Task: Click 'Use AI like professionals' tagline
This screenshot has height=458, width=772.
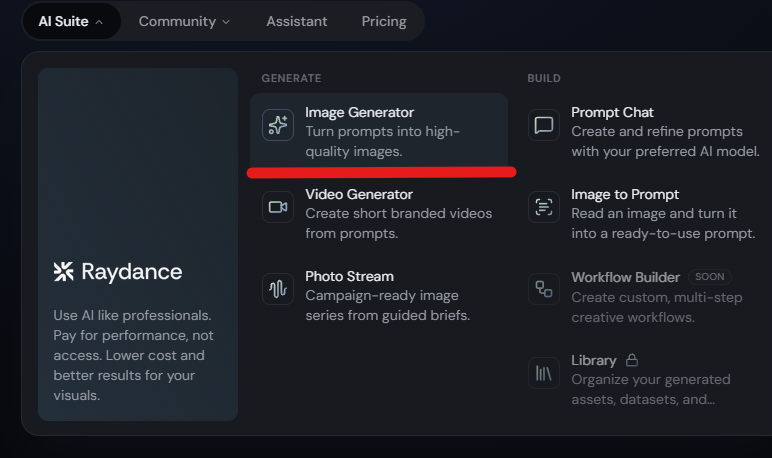Action: click(x=133, y=355)
